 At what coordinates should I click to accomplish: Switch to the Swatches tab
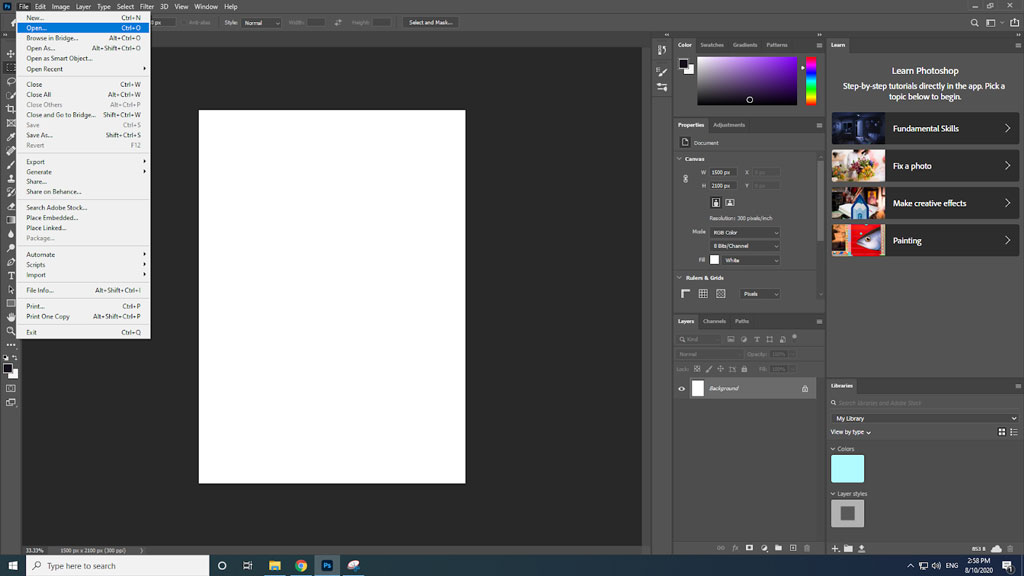click(712, 45)
